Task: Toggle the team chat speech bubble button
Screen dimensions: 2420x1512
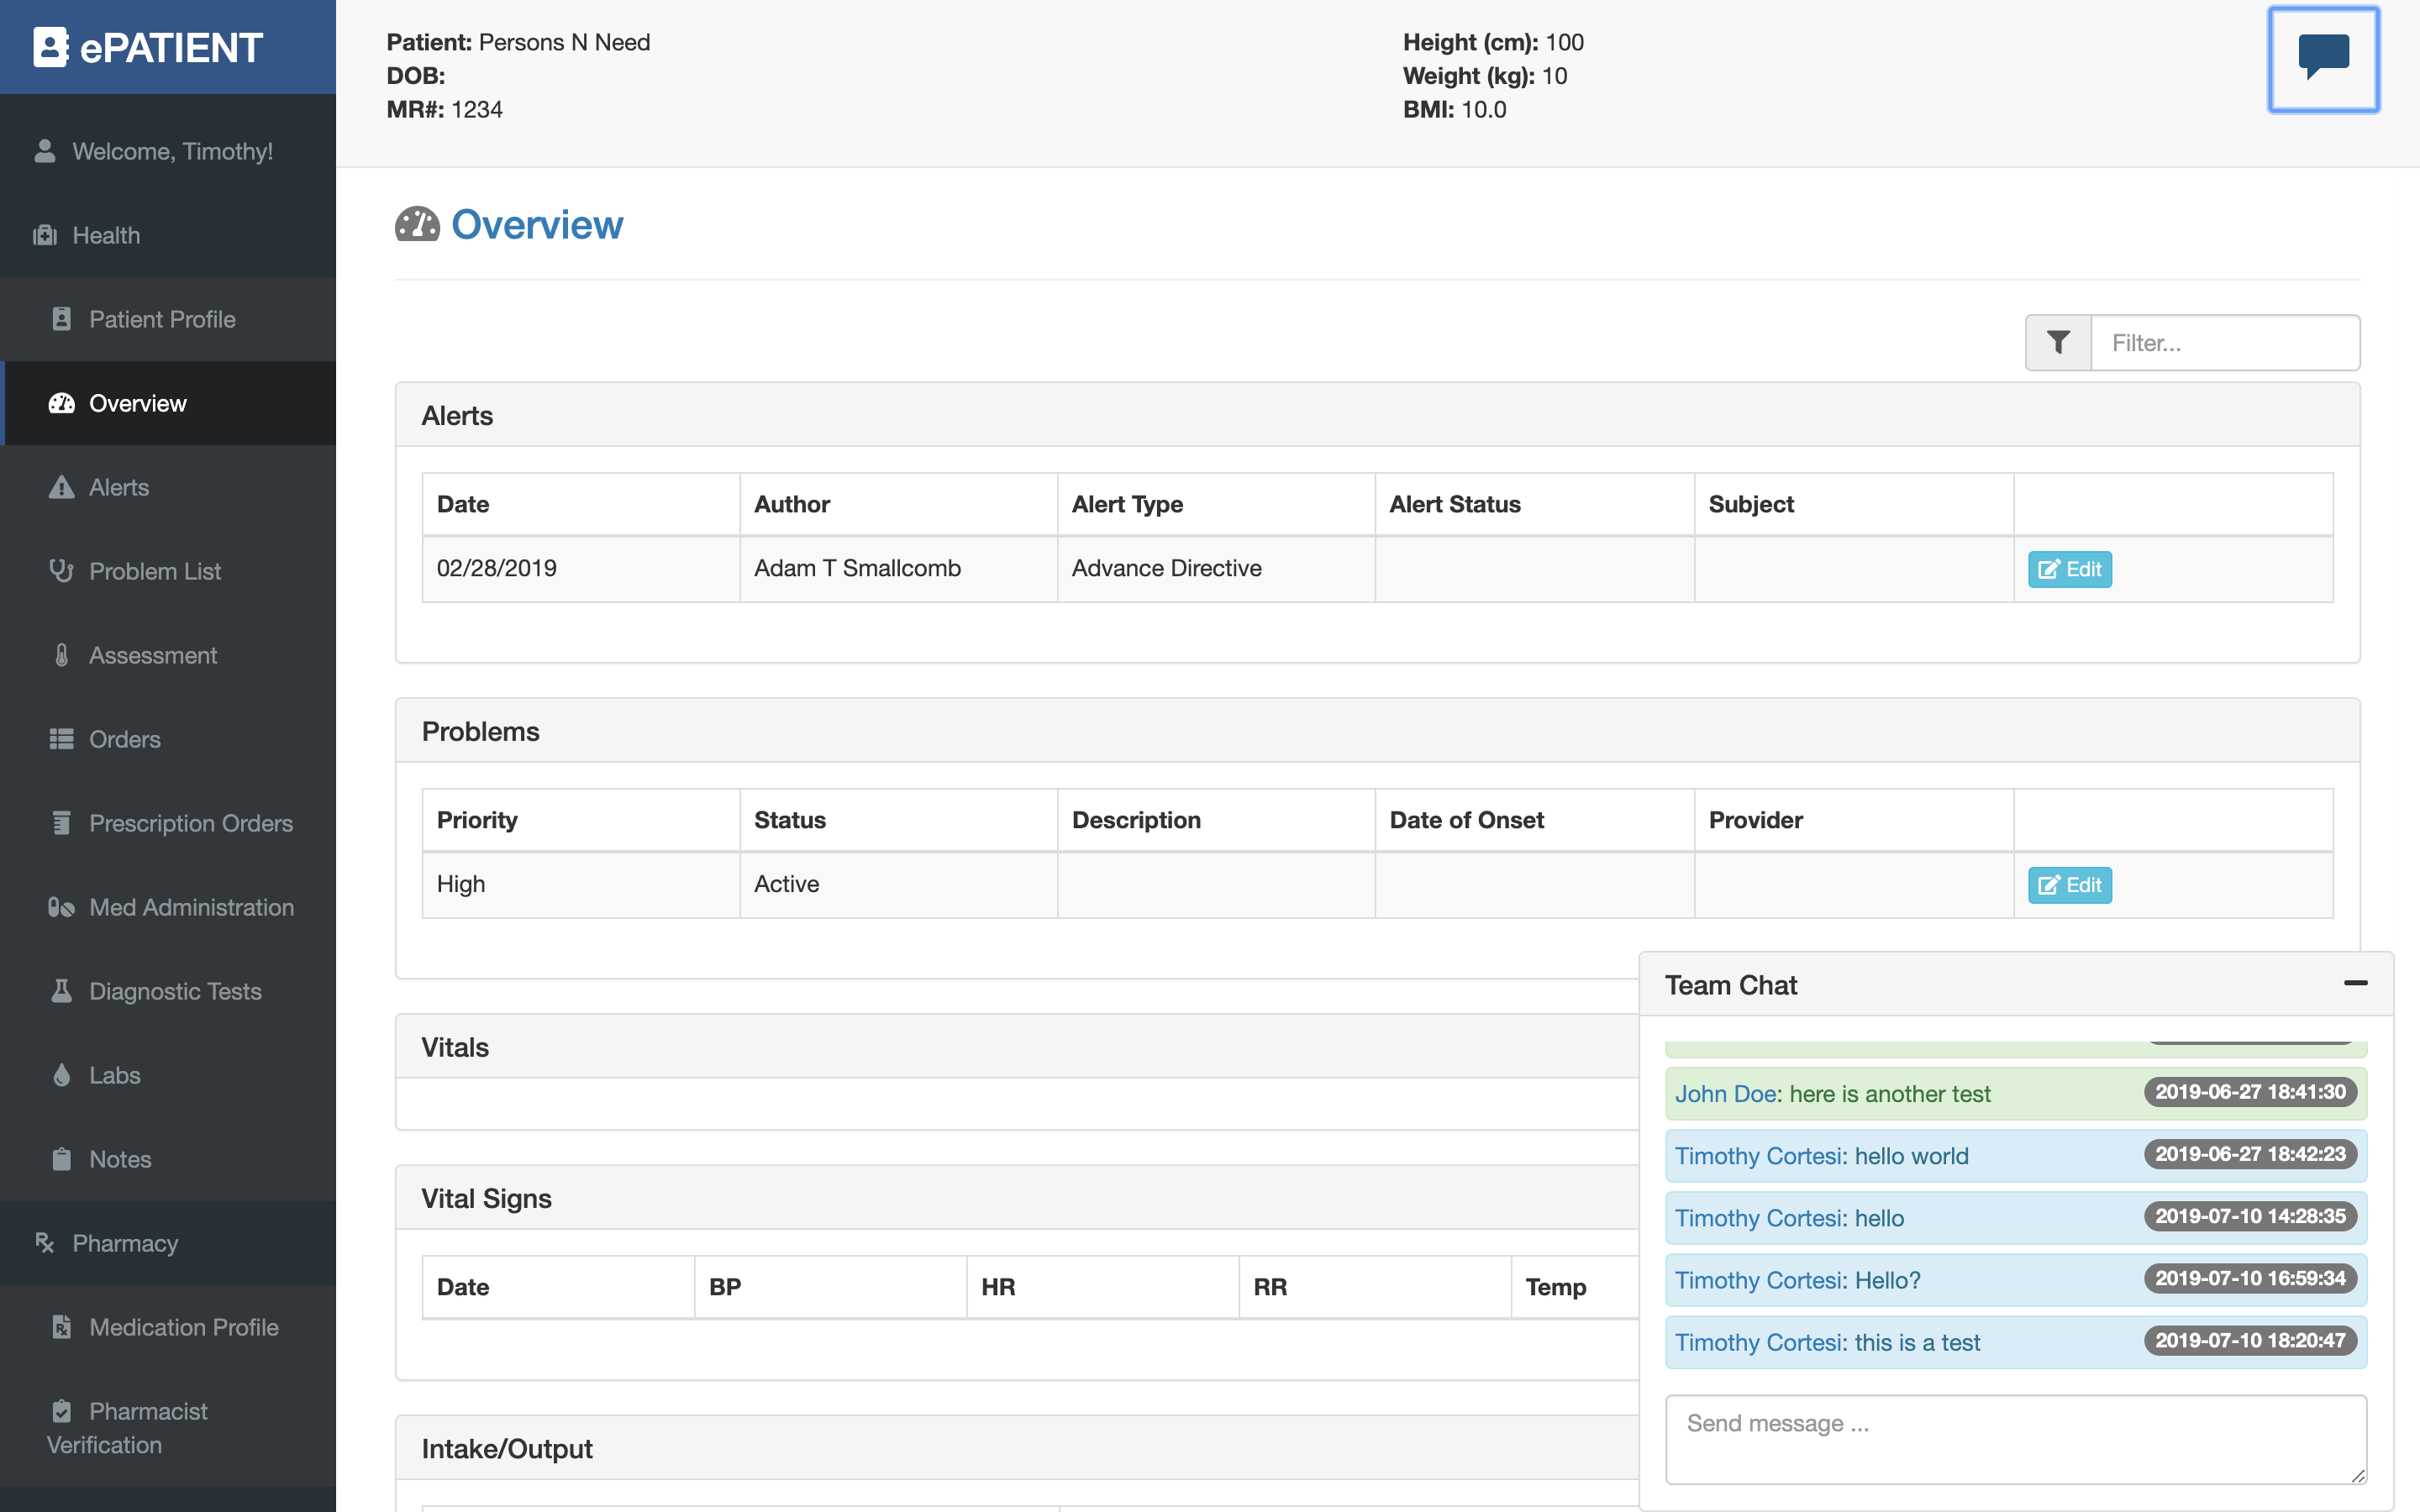Action: [x=2322, y=59]
